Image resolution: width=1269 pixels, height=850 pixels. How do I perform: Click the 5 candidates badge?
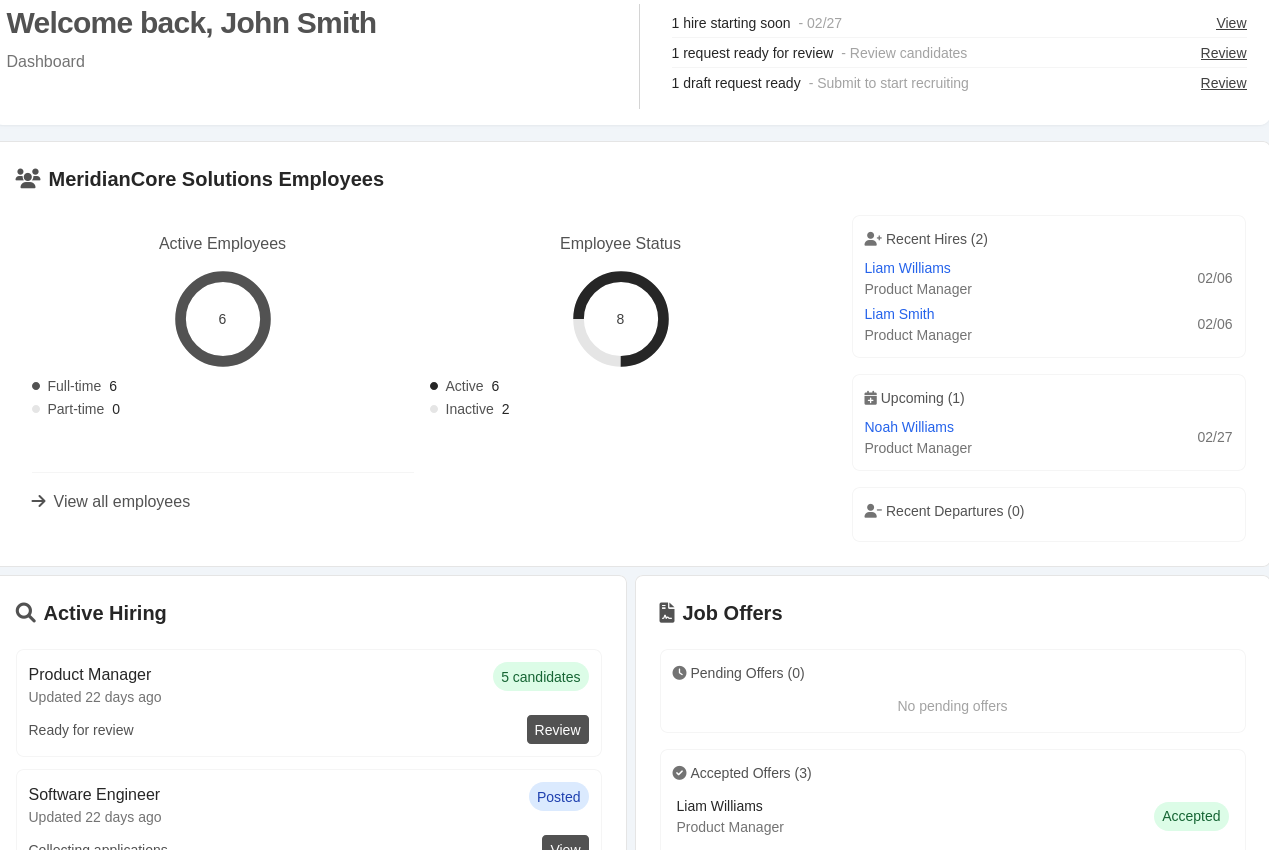540,677
